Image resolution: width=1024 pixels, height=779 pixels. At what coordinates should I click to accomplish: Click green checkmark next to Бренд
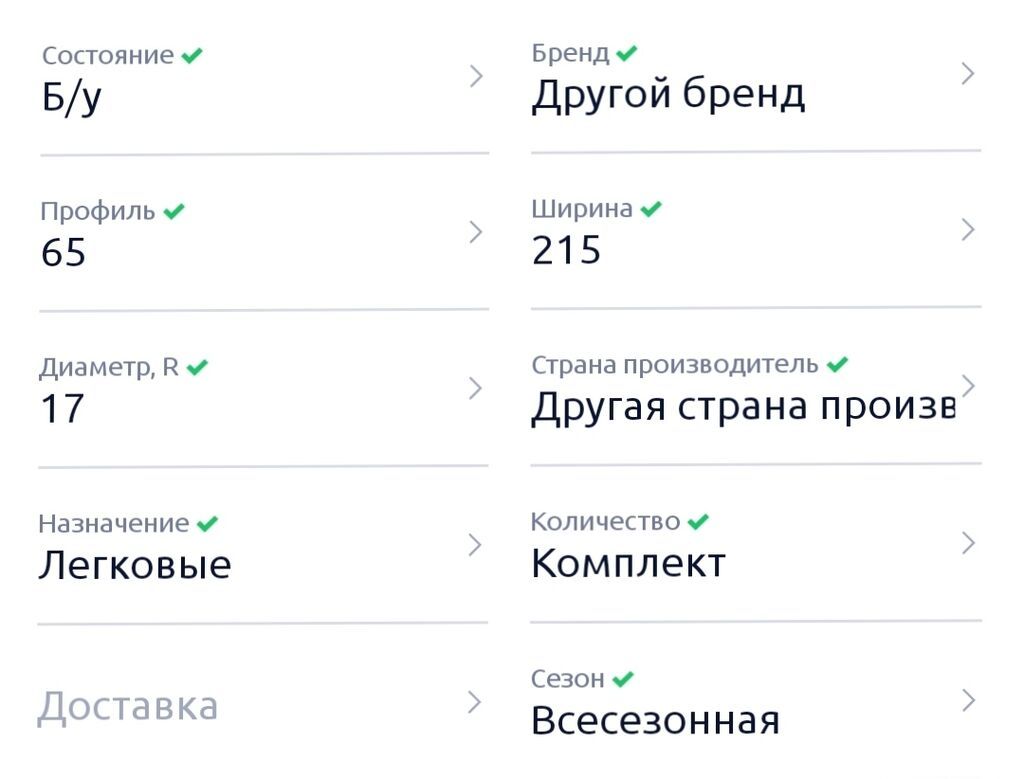[626, 53]
